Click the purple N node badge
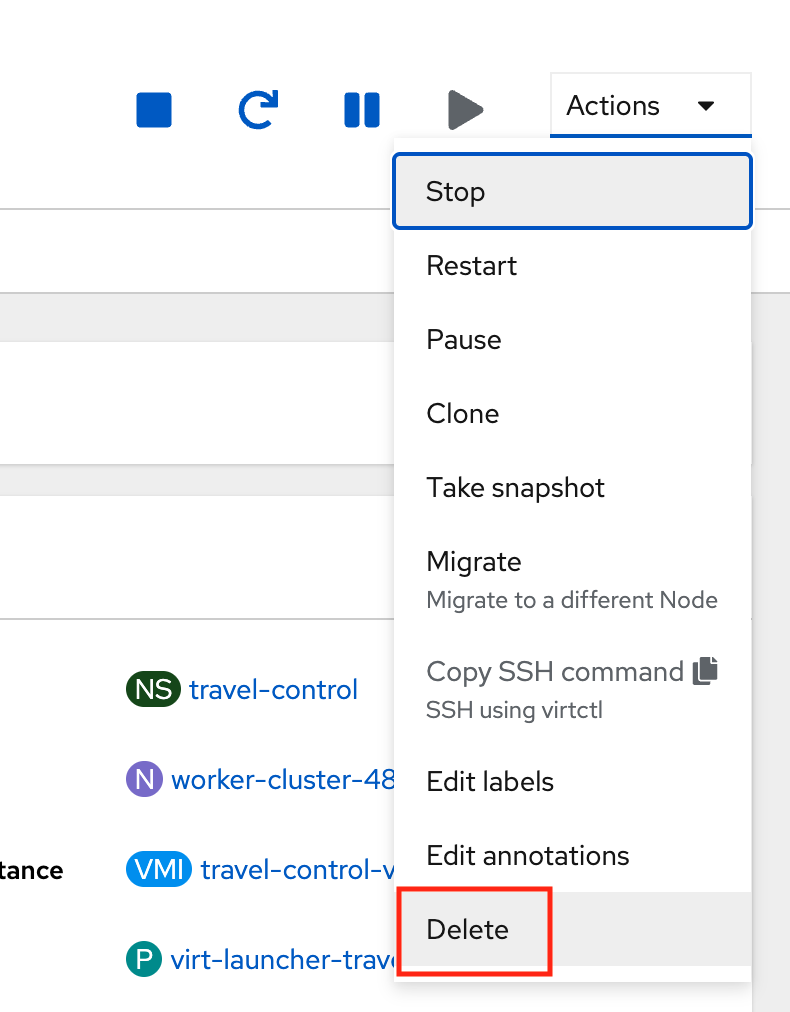Image resolution: width=790 pixels, height=1012 pixels. pos(145,779)
